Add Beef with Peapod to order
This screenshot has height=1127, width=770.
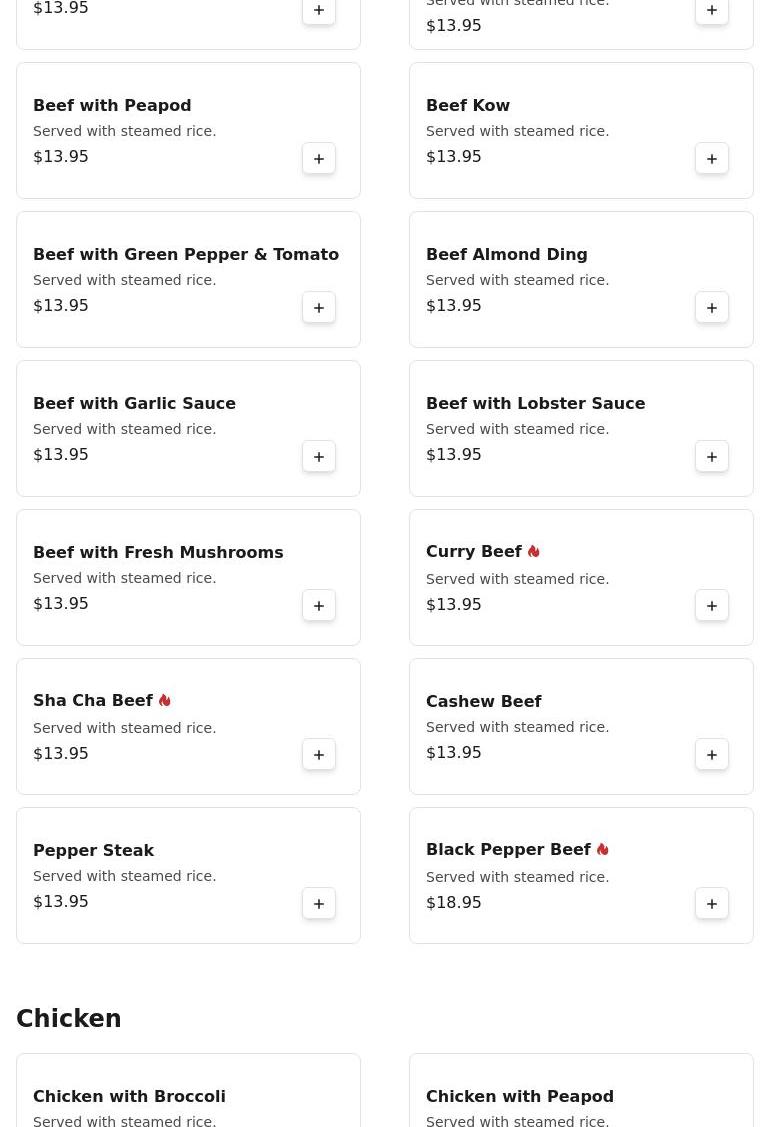(319, 159)
